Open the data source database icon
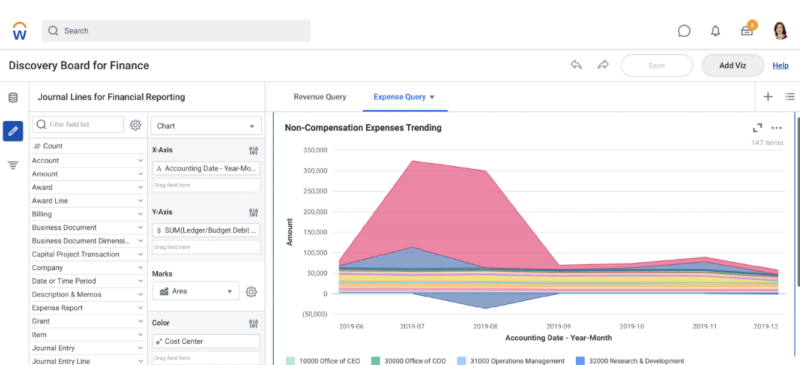The width and height of the screenshot is (800, 365). (13, 98)
